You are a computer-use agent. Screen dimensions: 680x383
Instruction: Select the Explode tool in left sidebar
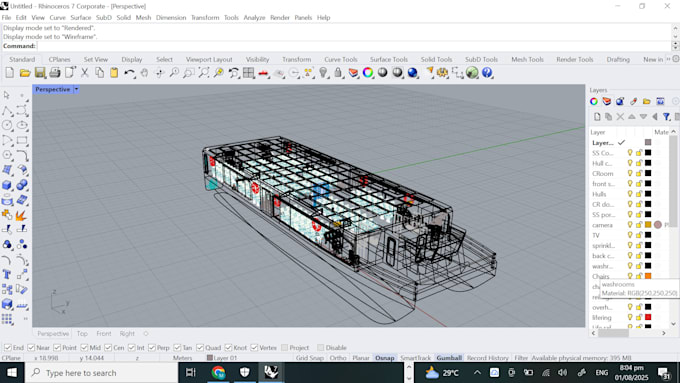pos(21,215)
